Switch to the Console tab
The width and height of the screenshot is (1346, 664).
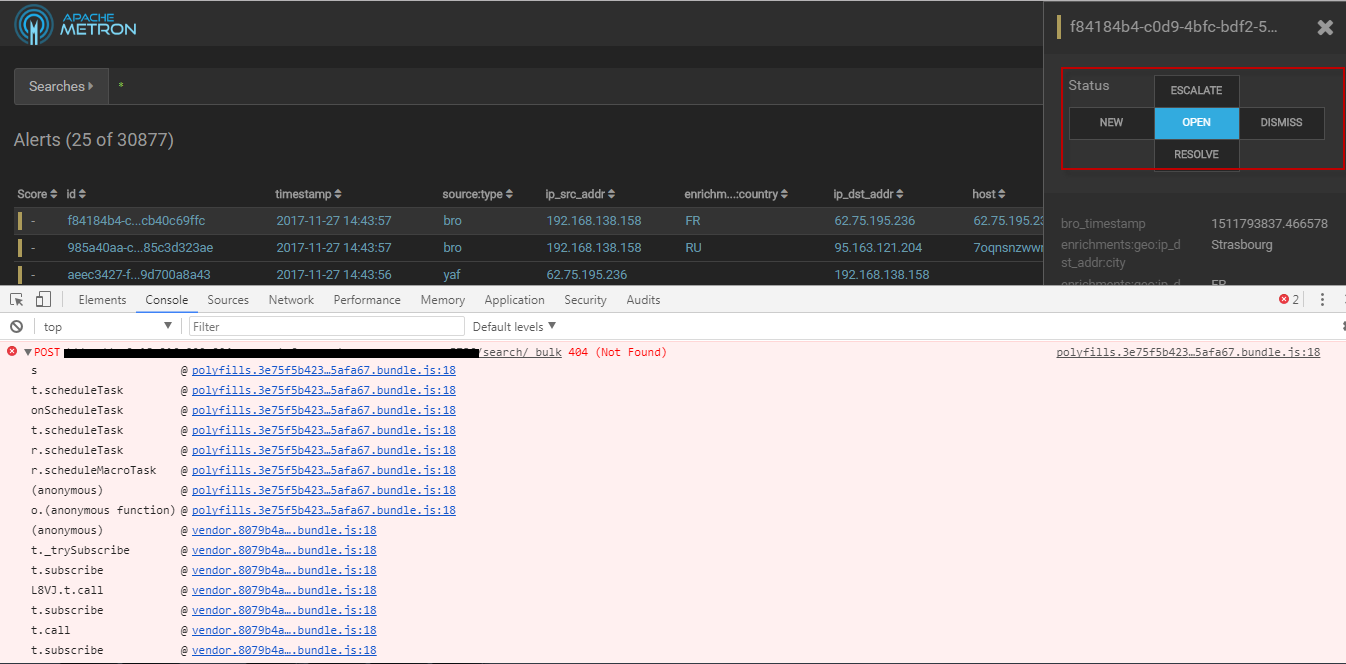click(166, 299)
